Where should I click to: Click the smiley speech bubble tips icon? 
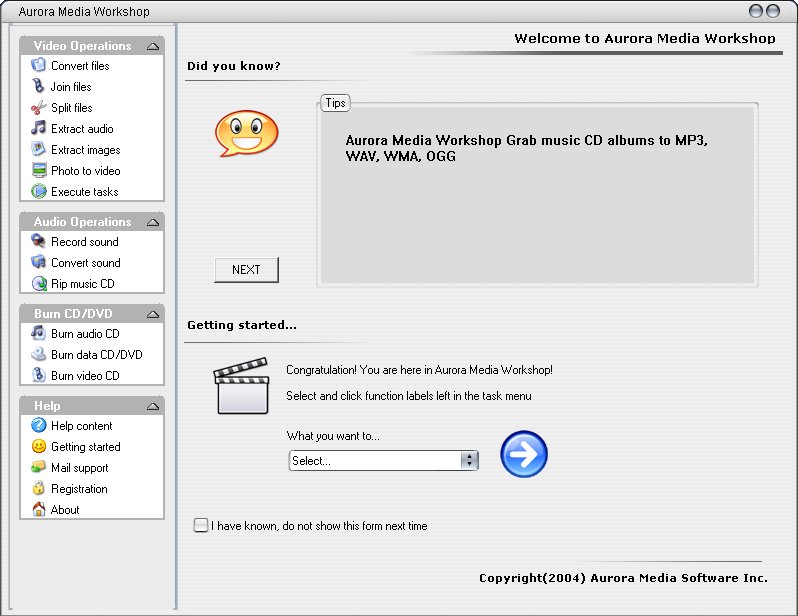coord(247,133)
